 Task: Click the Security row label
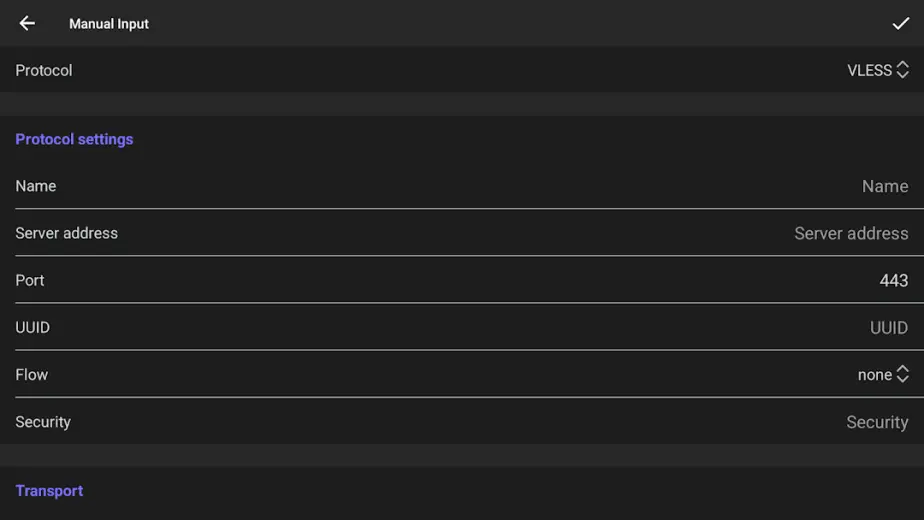pos(42,422)
